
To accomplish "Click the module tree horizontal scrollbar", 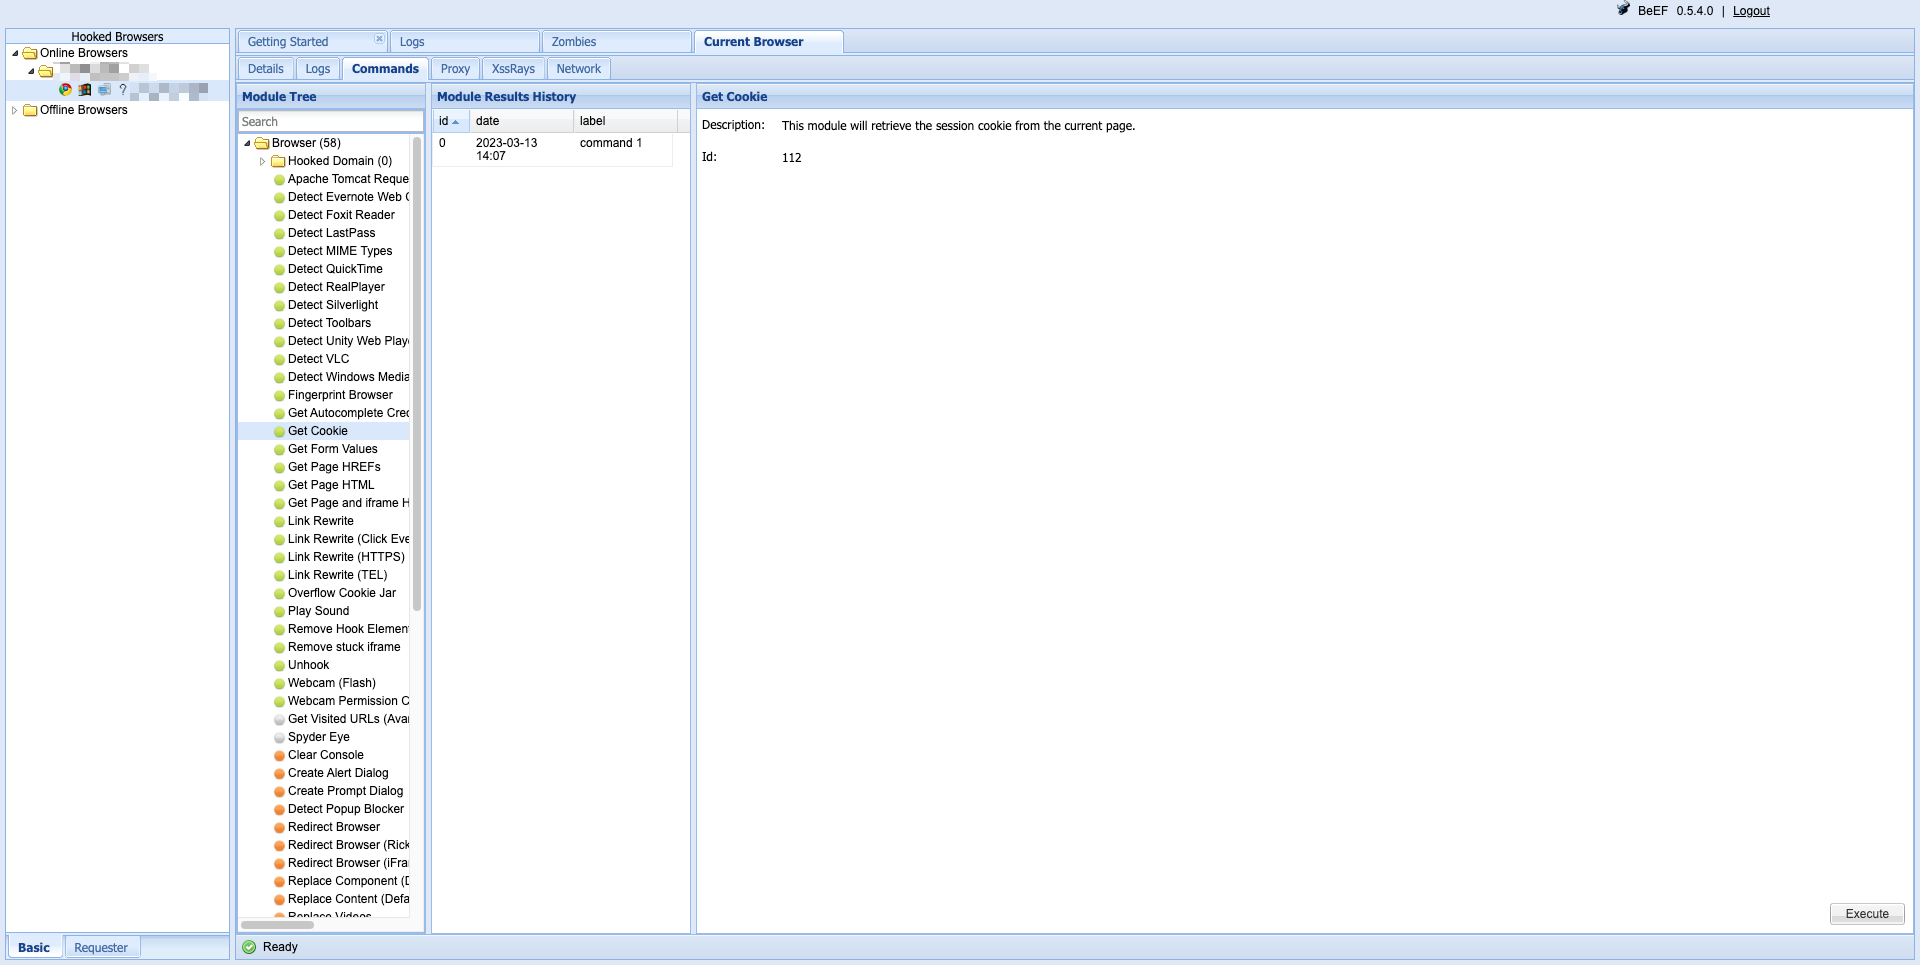I will click(x=278, y=925).
